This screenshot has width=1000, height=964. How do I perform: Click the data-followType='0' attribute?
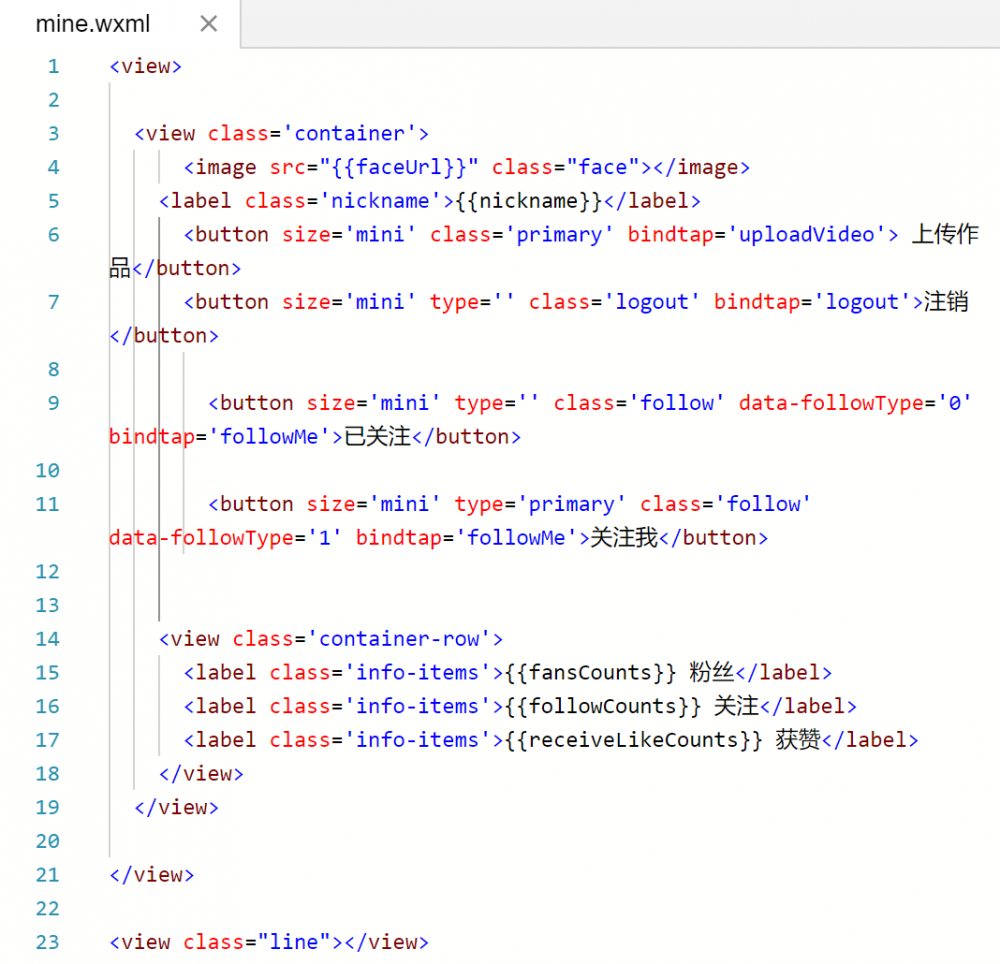pos(855,404)
